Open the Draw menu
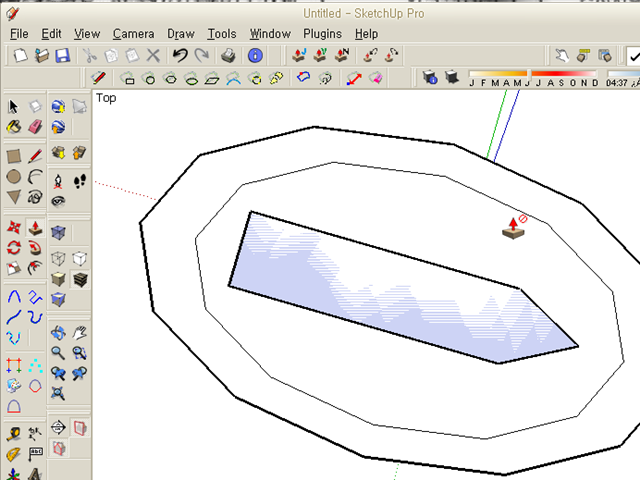Image resolution: width=640 pixels, height=480 pixels. [180, 34]
